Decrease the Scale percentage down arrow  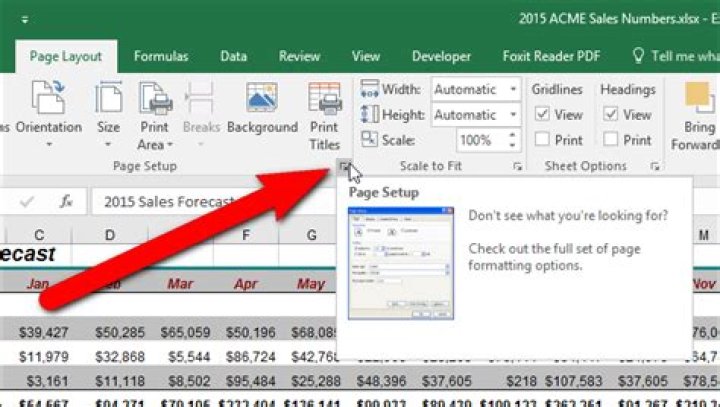pyautogui.click(x=512, y=145)
